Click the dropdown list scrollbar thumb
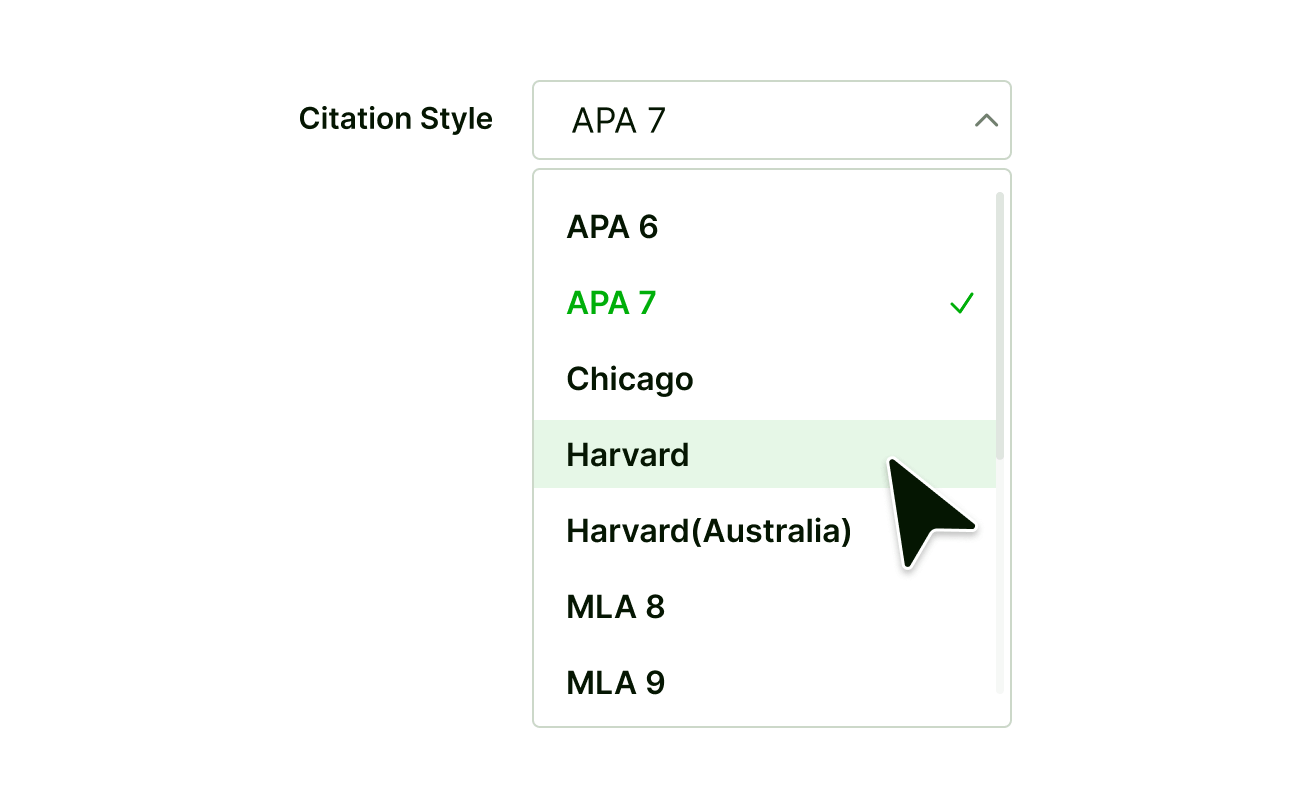Image resolution: width=1300 pixels, height=800 pixels. click(1000, 325)
